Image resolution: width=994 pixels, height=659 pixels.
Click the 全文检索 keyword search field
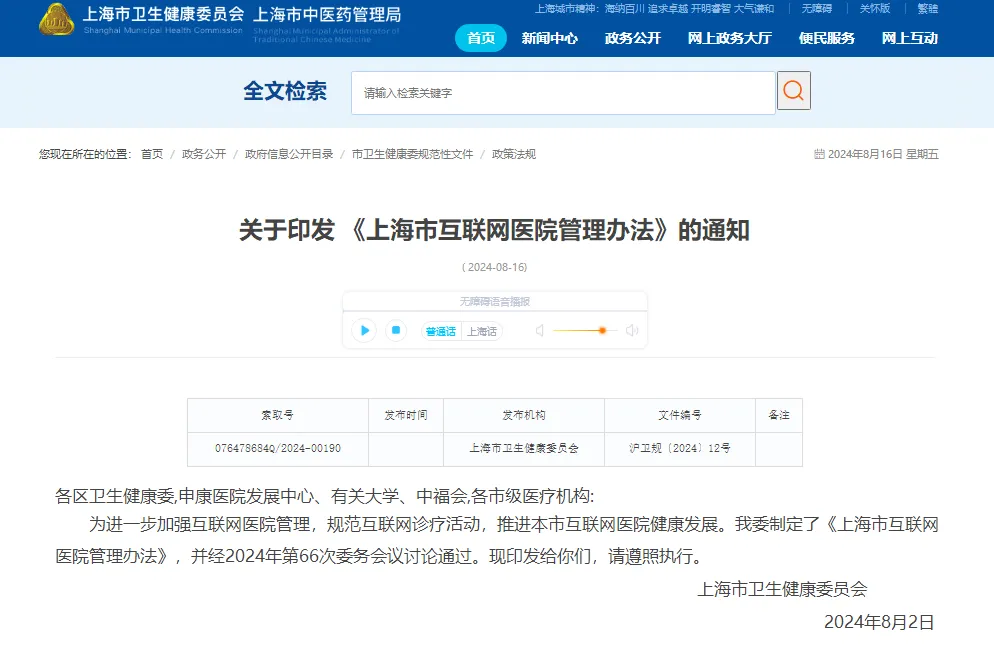pyautogui.click(x=563, y=92)
